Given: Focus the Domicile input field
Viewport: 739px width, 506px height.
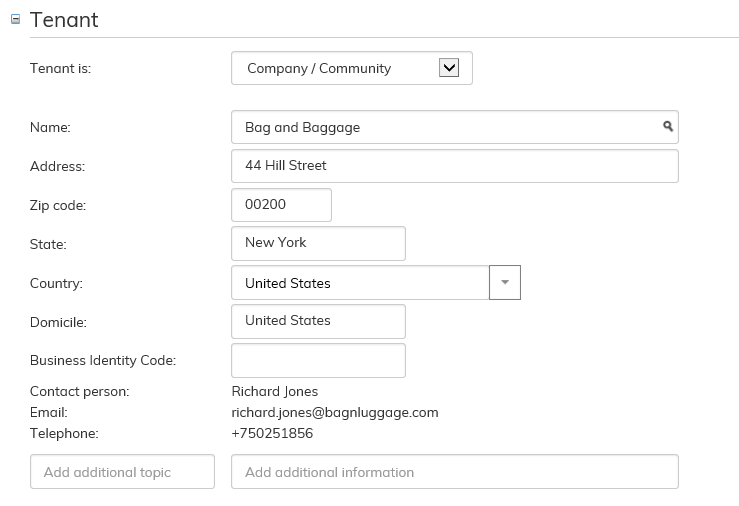Looking at the screenshot, I should coord(318,321).
